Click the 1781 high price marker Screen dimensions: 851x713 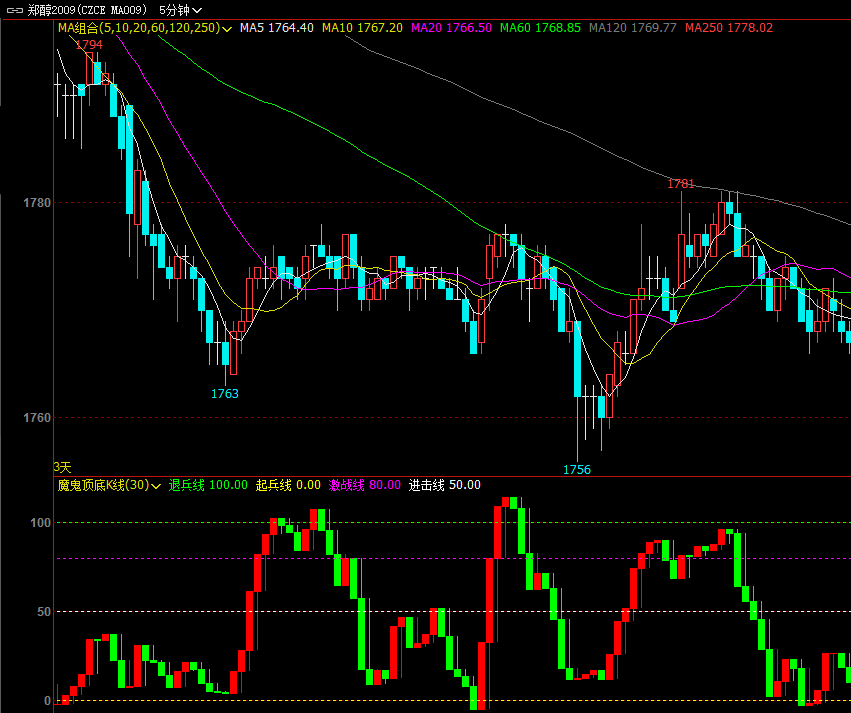point(681,183)
